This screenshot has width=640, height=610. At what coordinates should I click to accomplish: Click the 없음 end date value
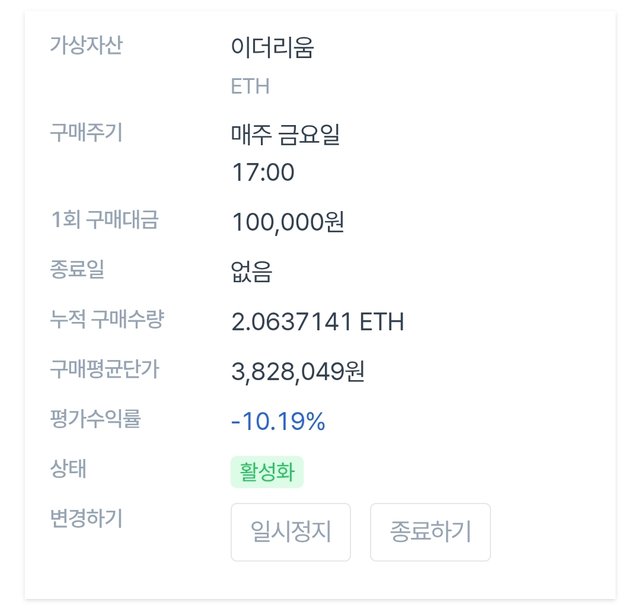(251, 271)
